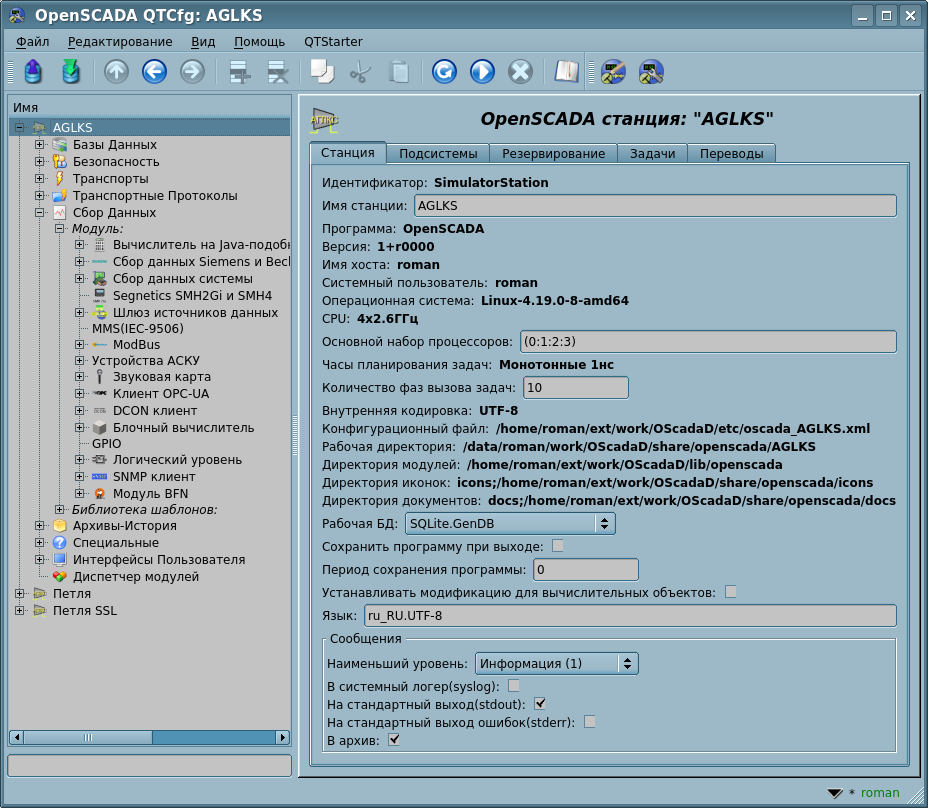Click the paste clipboard toolbar icon

click(x=399, y=72)
